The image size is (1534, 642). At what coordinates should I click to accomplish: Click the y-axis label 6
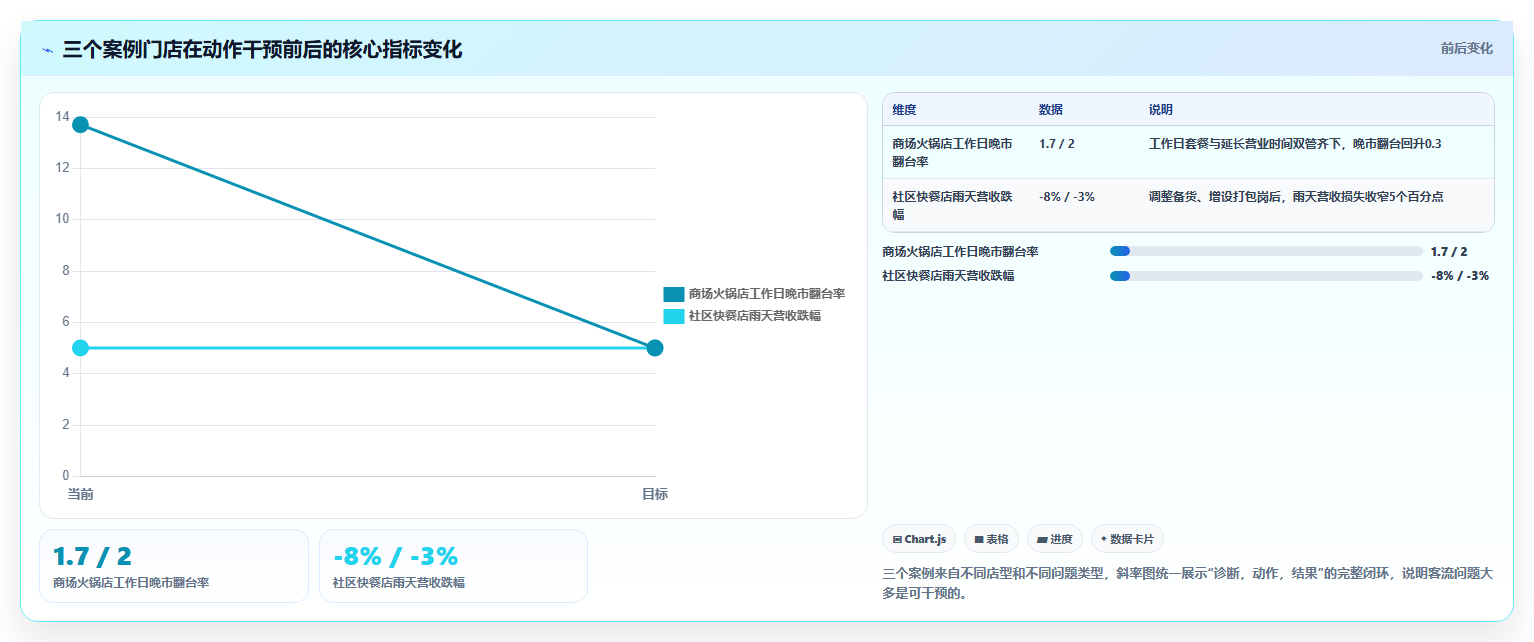pyautogui.click(x=66, y=322)
